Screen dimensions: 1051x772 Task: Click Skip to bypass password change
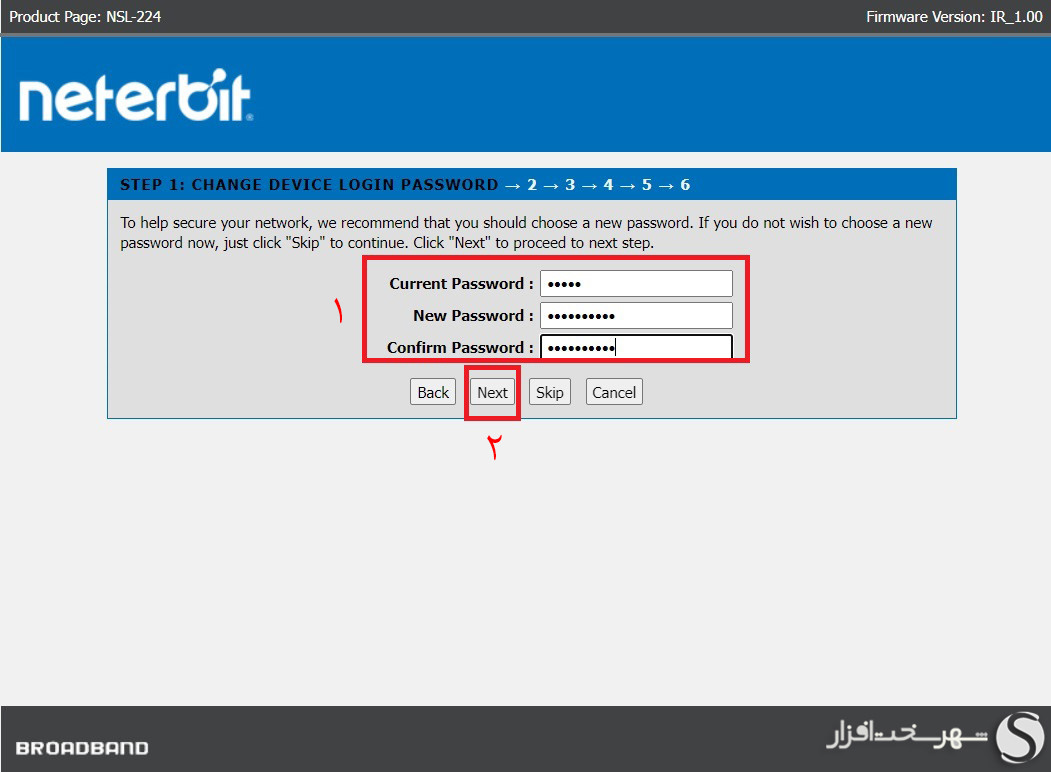(549, 391)
